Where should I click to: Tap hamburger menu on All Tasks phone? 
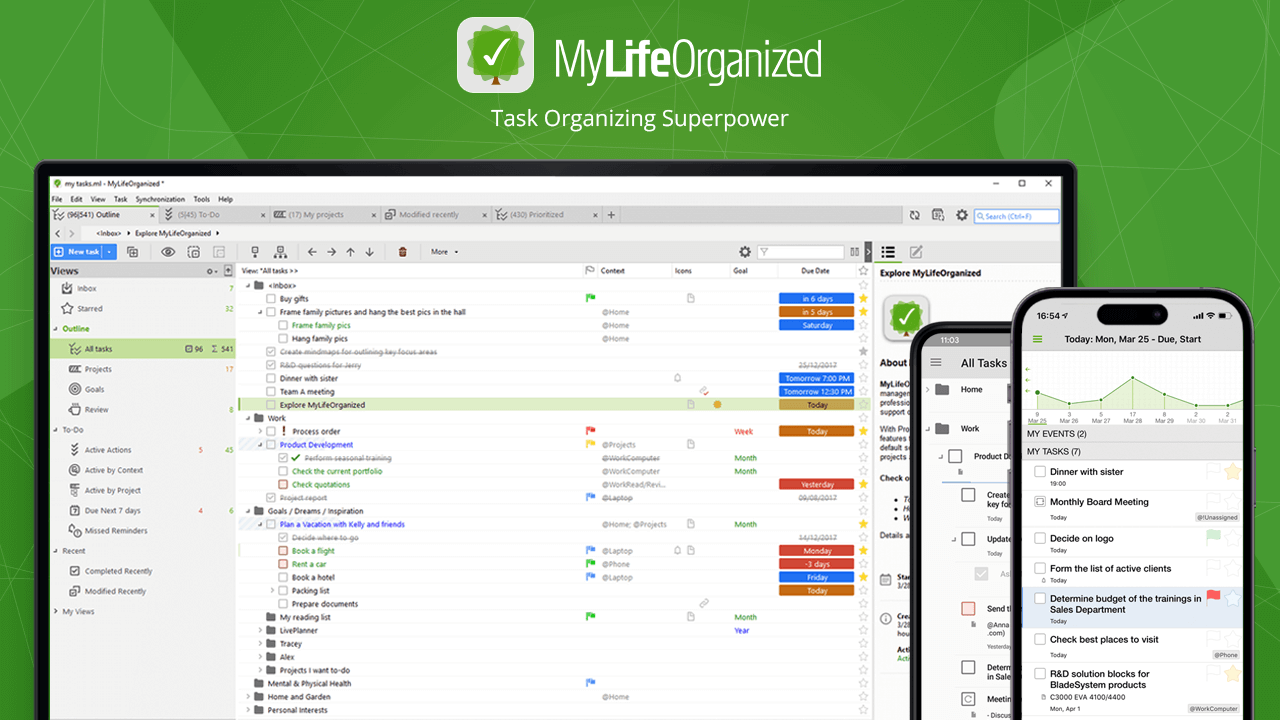point(937,362)
